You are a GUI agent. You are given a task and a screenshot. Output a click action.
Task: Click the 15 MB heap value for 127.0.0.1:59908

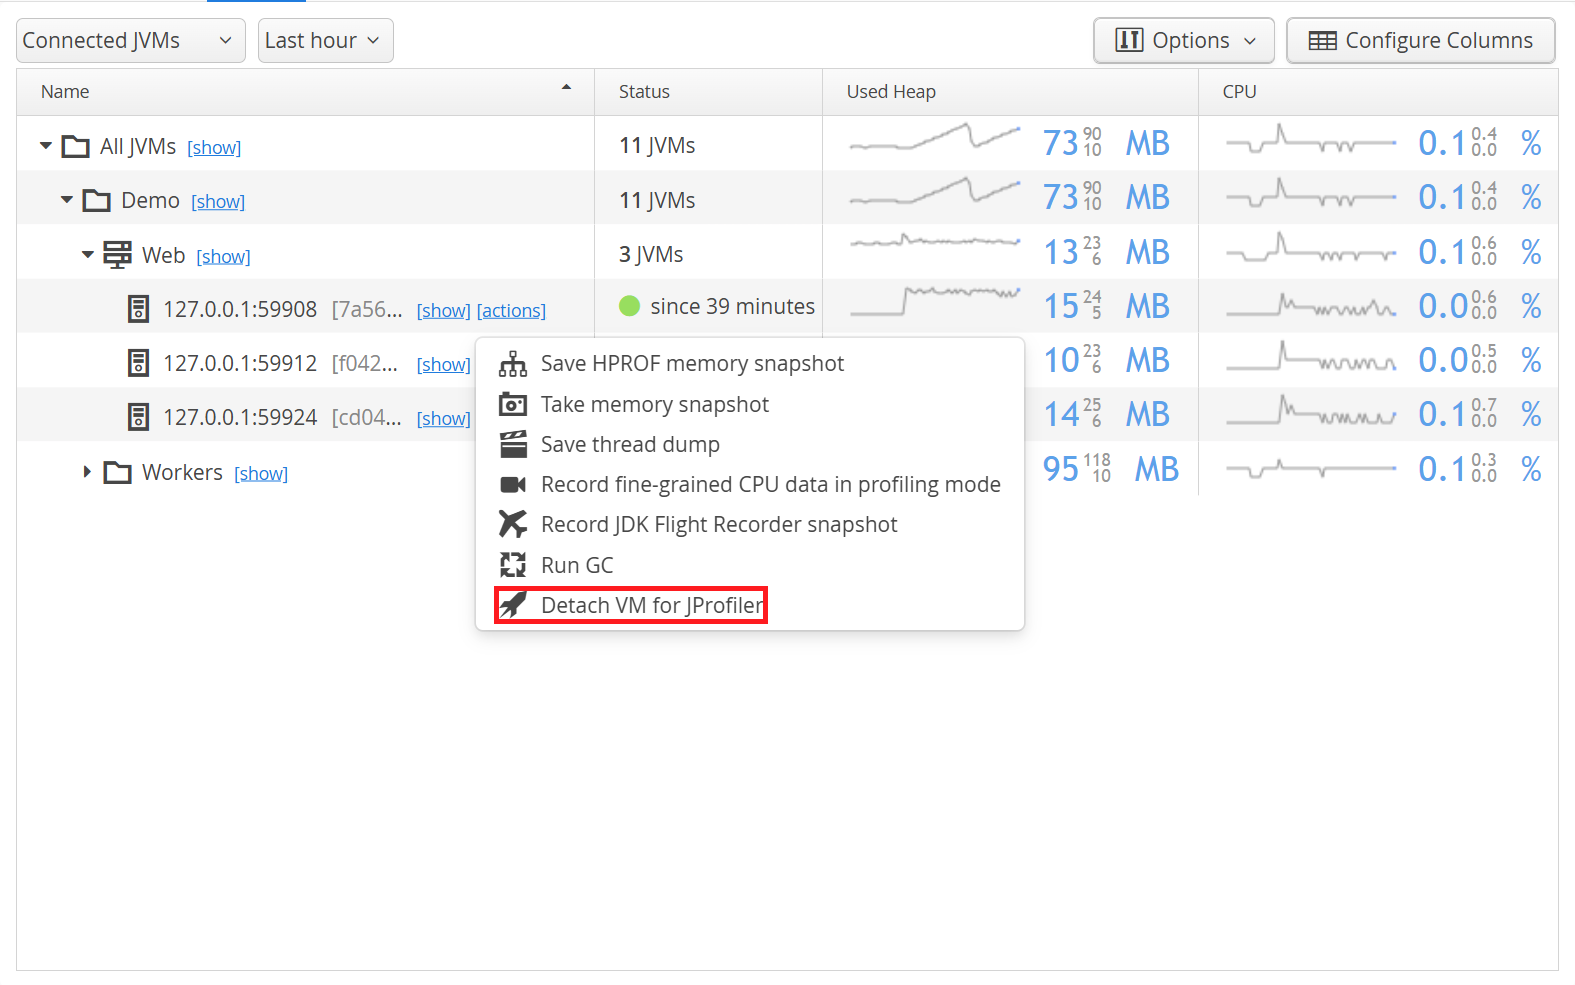pyautogui.click(x=1106, y=306)
